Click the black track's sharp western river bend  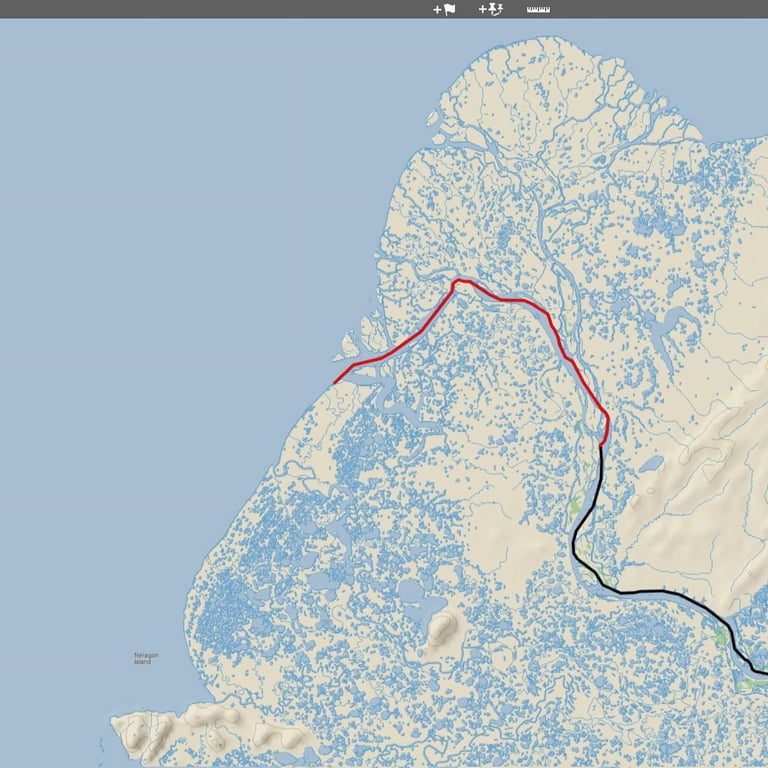click(574, 544)
